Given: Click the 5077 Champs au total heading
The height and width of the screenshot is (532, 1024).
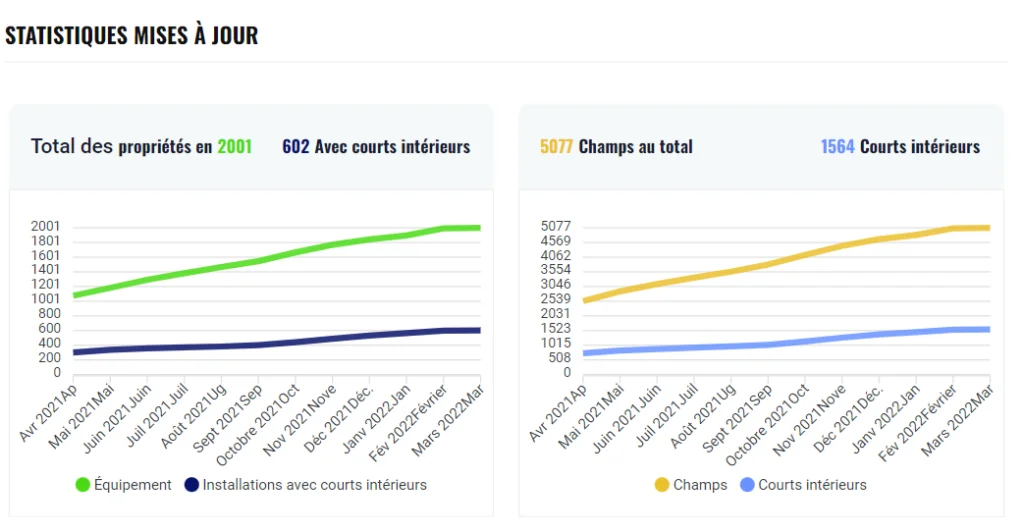Looking at the screenshot, I should [x=616, y=147].
